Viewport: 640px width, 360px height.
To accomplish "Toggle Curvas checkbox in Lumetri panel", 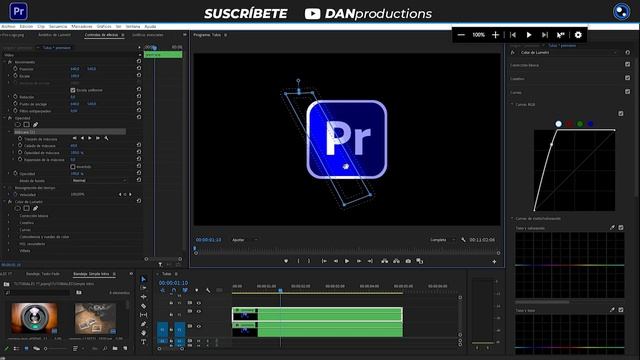I will (628, 92).
